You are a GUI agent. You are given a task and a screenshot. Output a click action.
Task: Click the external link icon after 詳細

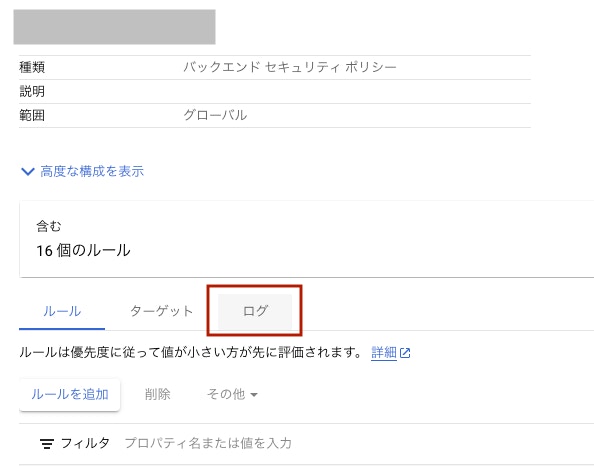(x=405, y=353)
